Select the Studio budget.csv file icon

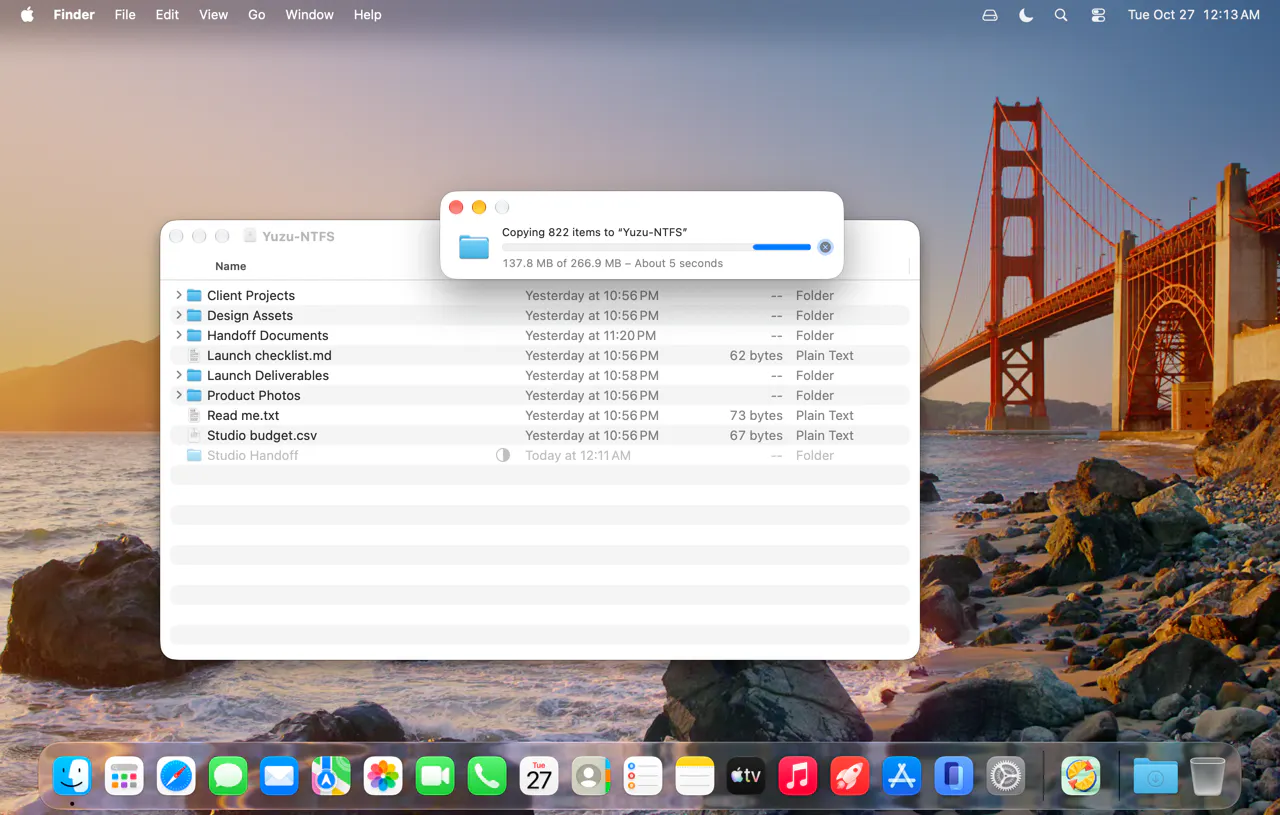[x=195, y=435]
